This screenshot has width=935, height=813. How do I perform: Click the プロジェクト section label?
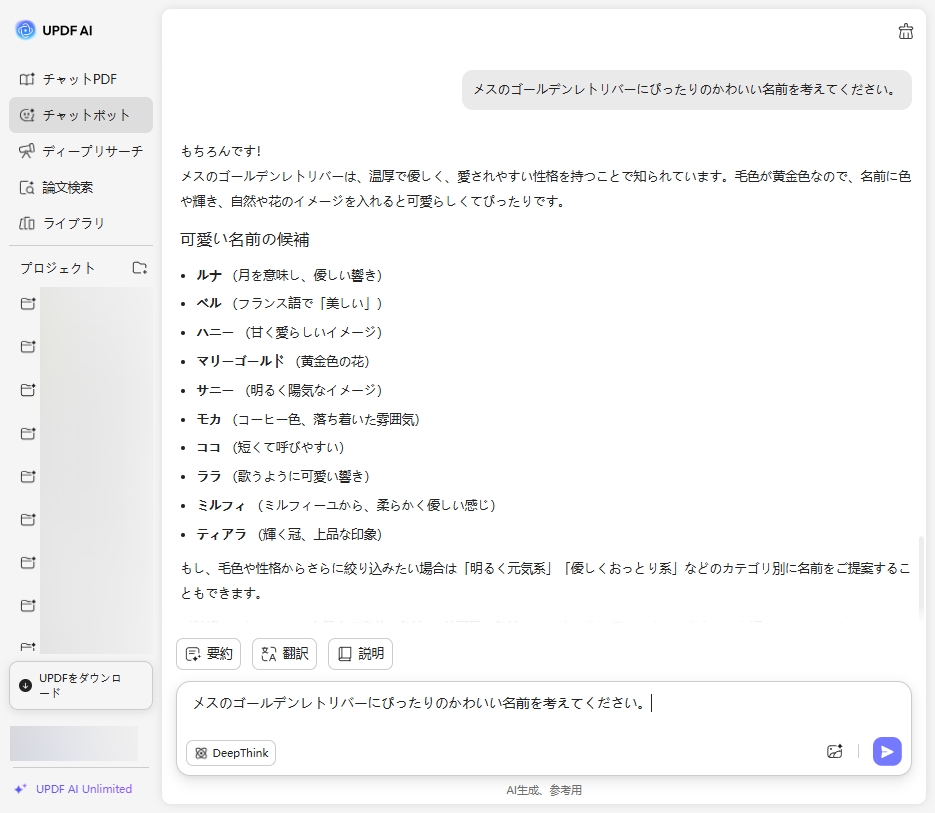click(x=57, y=268)
